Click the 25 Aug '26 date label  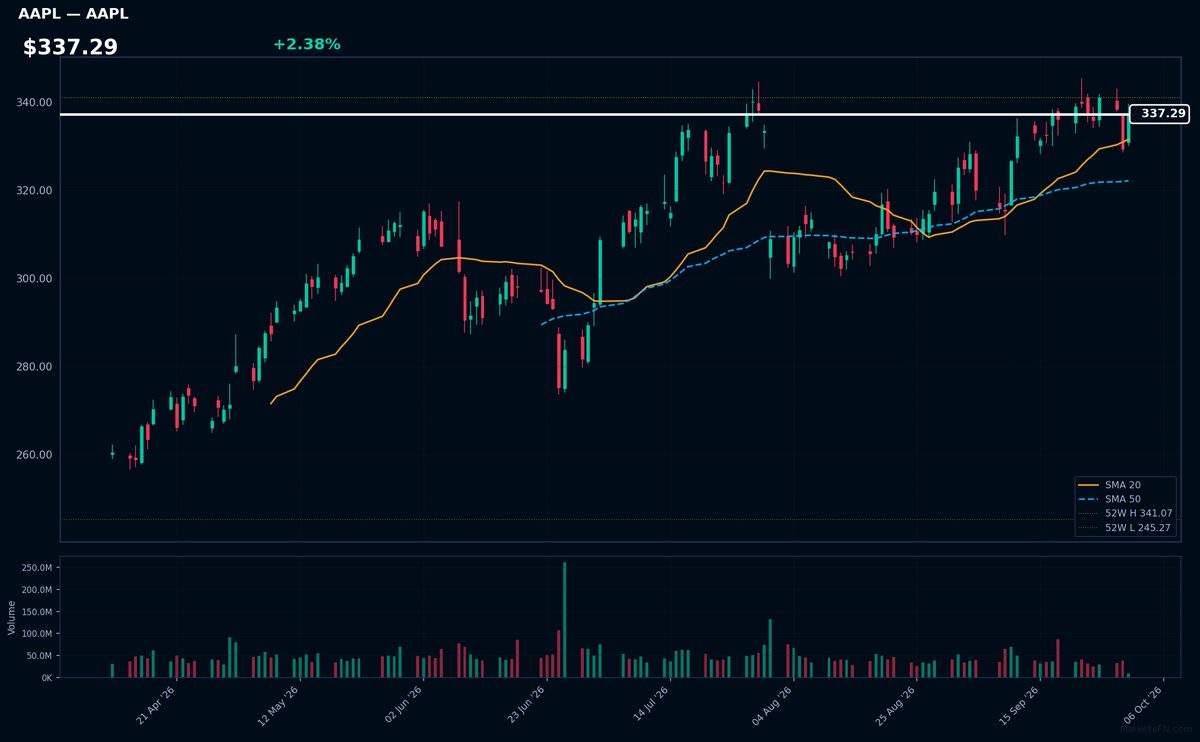click(897, 706)
